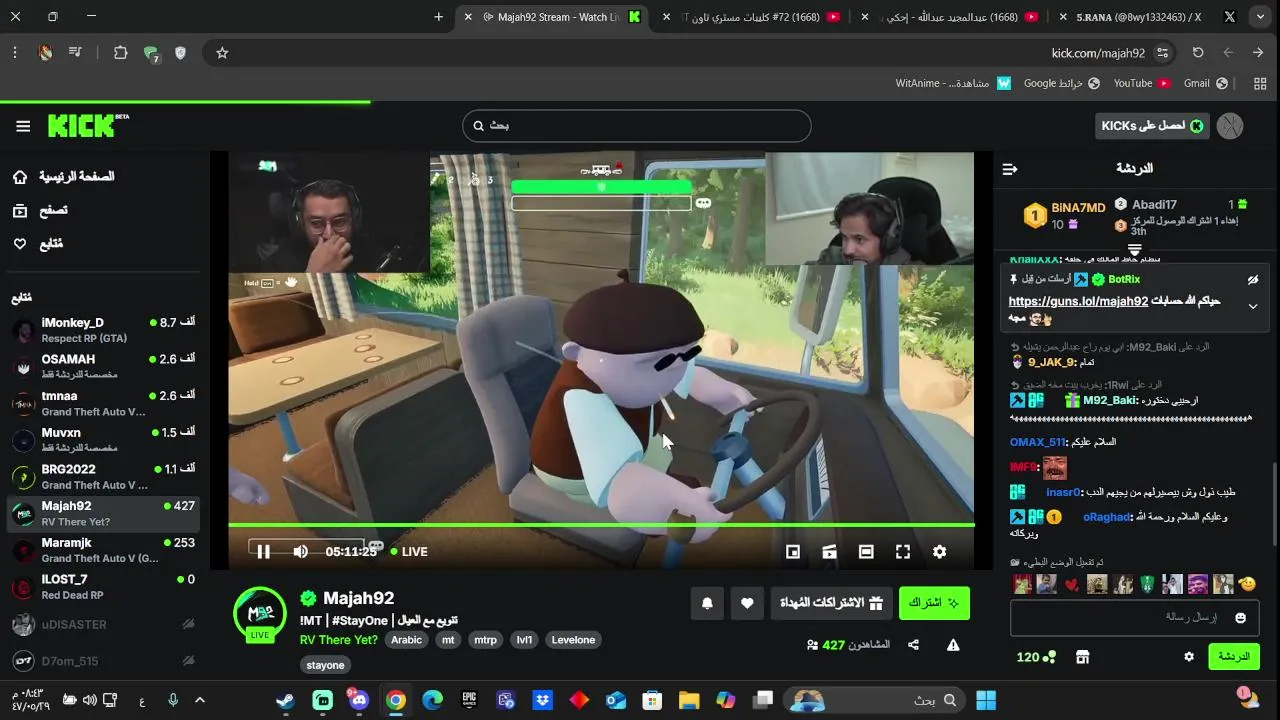Expand the leaderboard pull-down handle
This screenshot has height=720, width=1280.
point(1135,250)
